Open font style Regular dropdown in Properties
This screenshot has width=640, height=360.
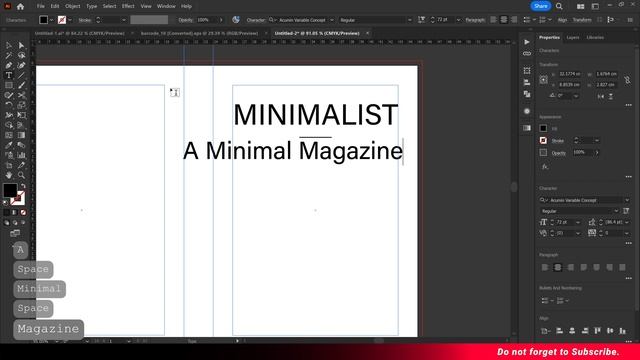point(616,211)
